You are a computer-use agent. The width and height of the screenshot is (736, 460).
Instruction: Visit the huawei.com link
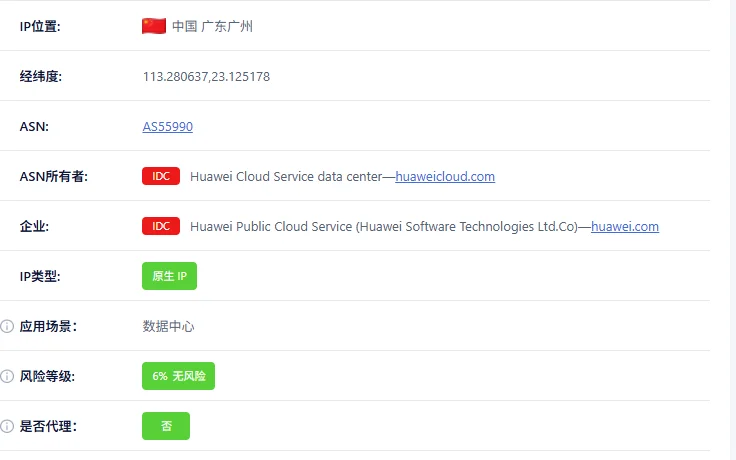tap(625, 226)
